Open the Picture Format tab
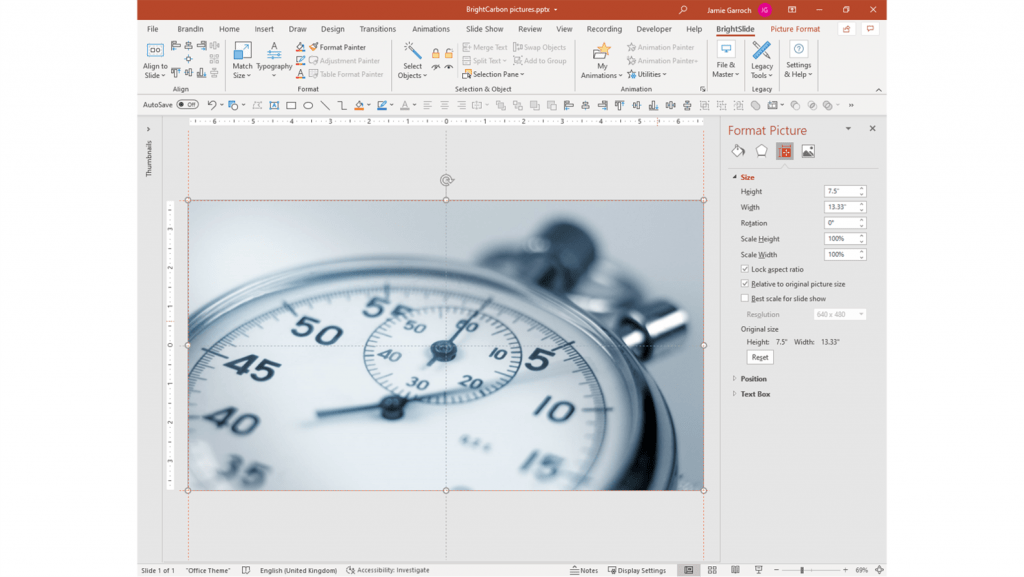 click(795, 28)
